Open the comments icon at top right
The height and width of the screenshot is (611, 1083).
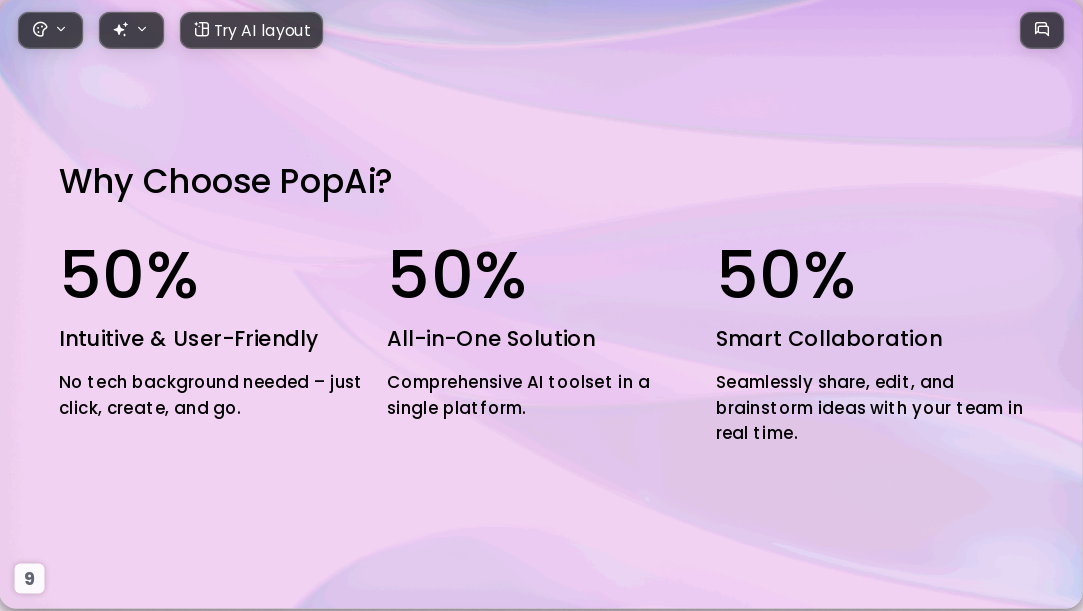(1042, 30)
